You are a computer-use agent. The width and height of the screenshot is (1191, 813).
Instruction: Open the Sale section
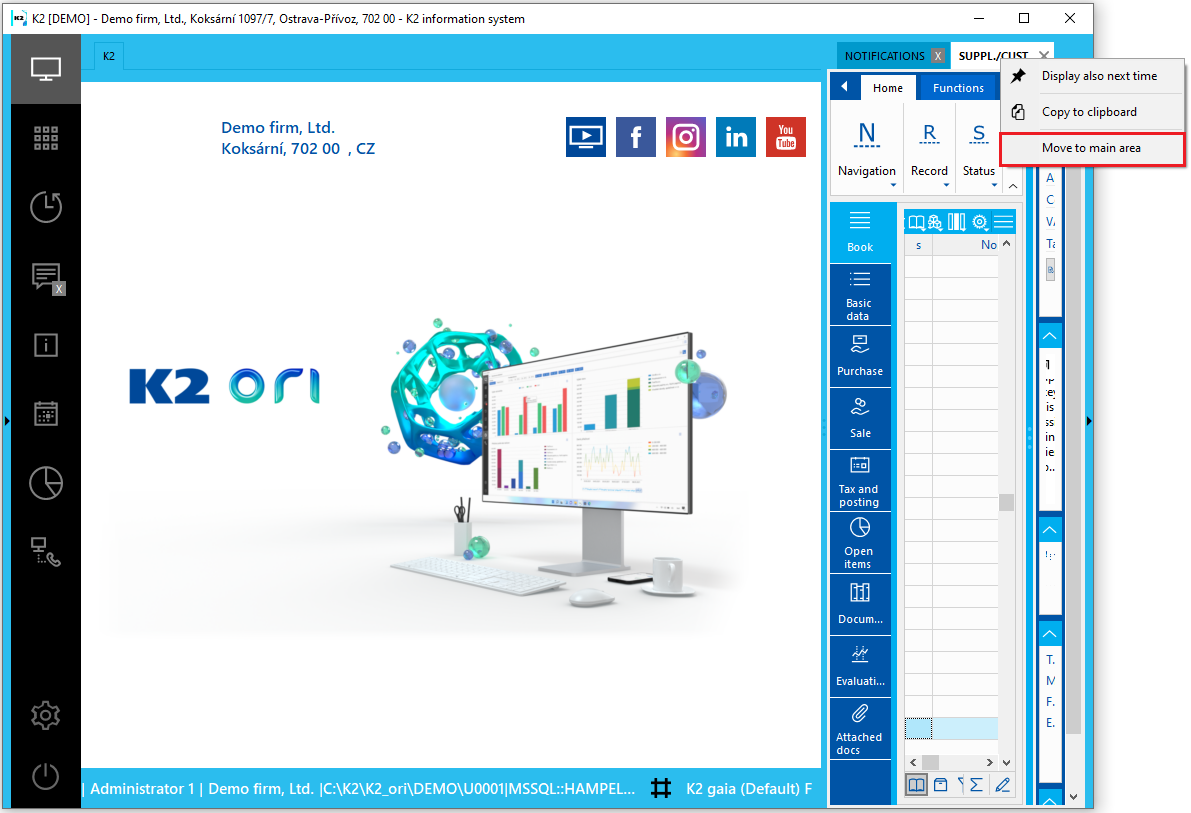860,419
